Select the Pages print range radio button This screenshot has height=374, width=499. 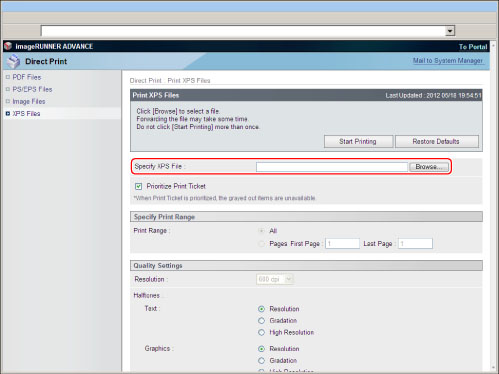click(x=261, y=244)
